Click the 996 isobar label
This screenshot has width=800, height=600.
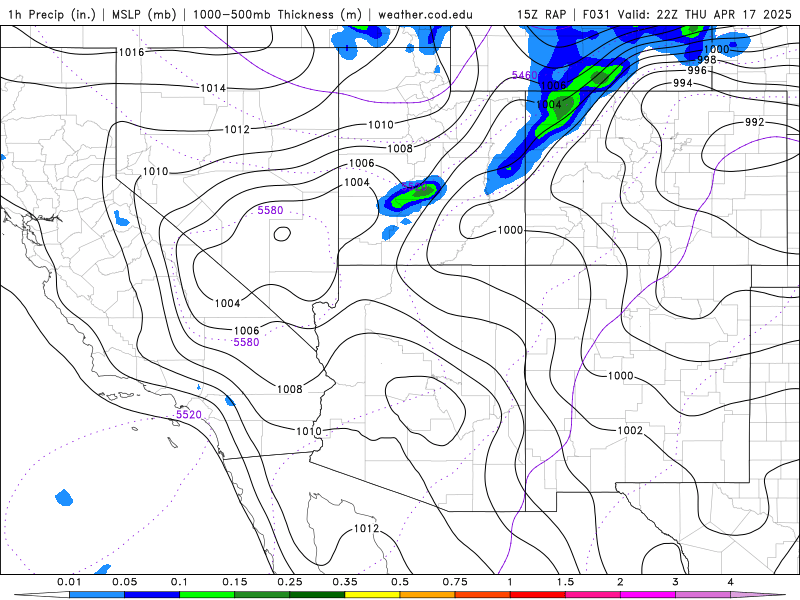click(x=697, y=70)
